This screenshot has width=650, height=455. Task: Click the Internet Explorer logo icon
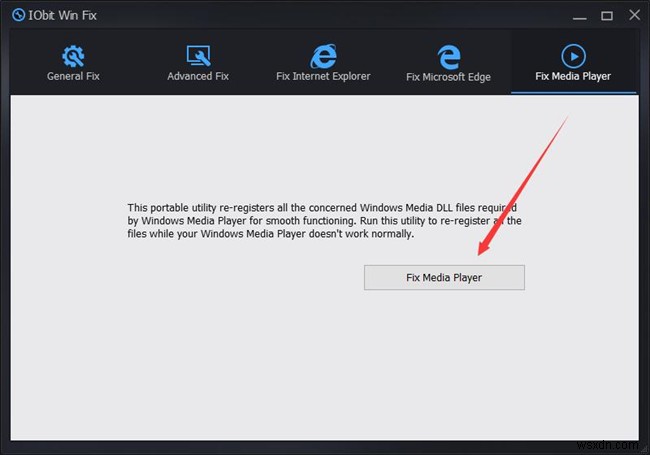323,56
